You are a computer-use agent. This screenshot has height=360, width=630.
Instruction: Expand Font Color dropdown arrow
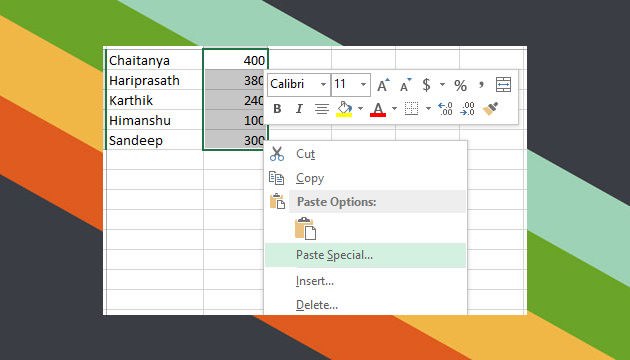(394, 108)
